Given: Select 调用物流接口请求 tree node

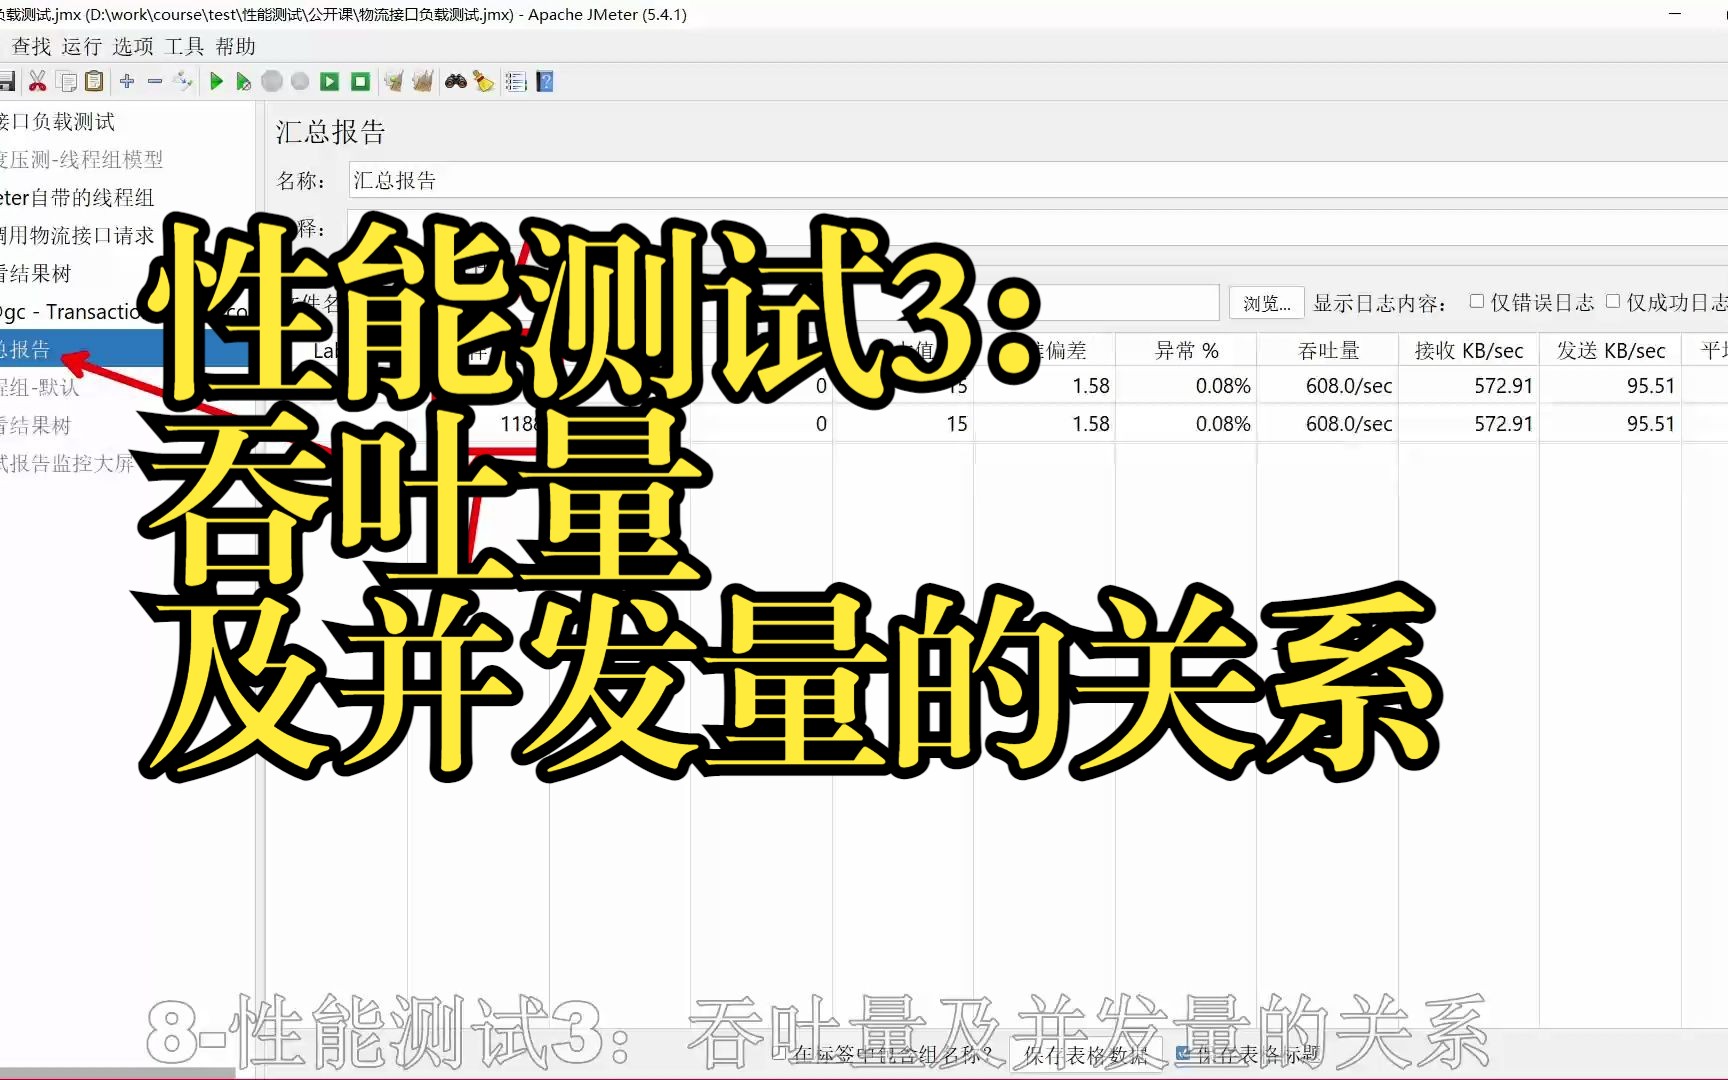Looking at the screenshot, I should (x=77, y=236).
